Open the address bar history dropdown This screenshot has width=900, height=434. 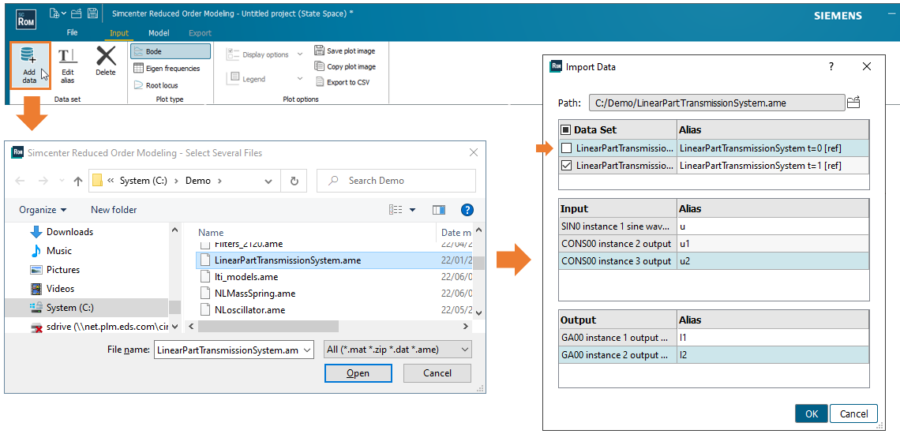[269, 181]
